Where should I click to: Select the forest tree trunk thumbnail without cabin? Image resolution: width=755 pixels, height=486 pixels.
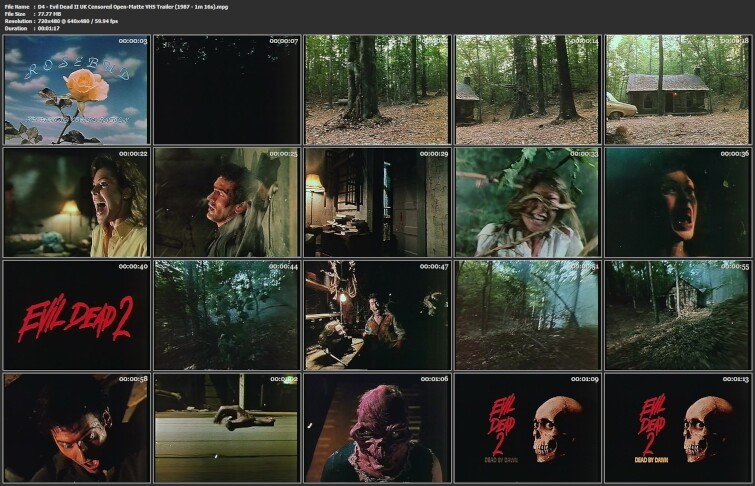tap(377, 90)
